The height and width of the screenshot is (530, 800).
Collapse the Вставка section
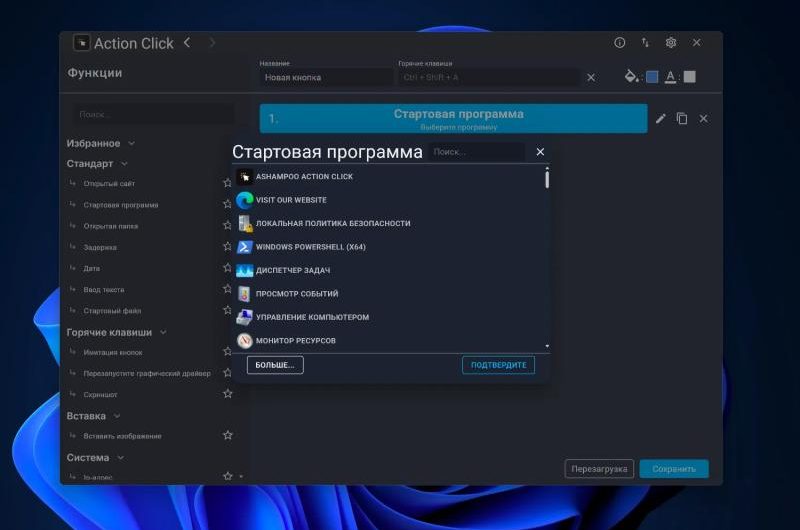117,416
